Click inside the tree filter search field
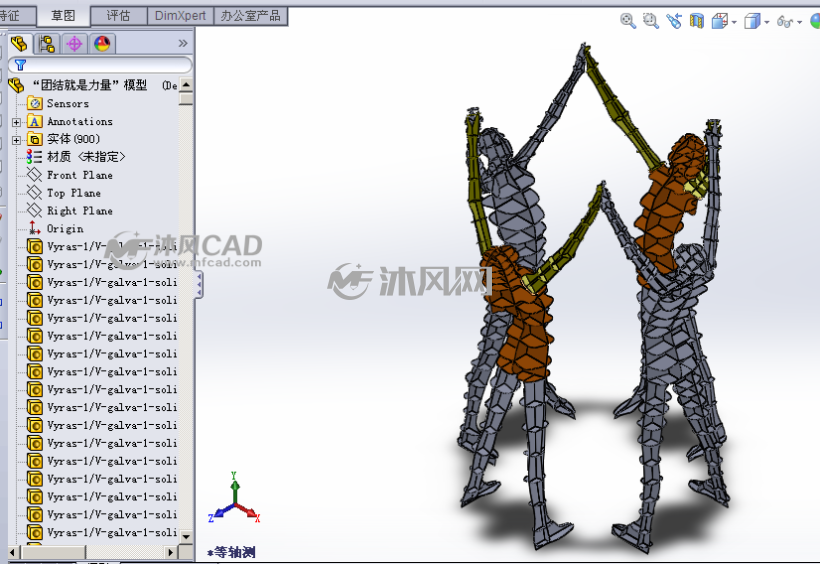 tap(100, 65)
